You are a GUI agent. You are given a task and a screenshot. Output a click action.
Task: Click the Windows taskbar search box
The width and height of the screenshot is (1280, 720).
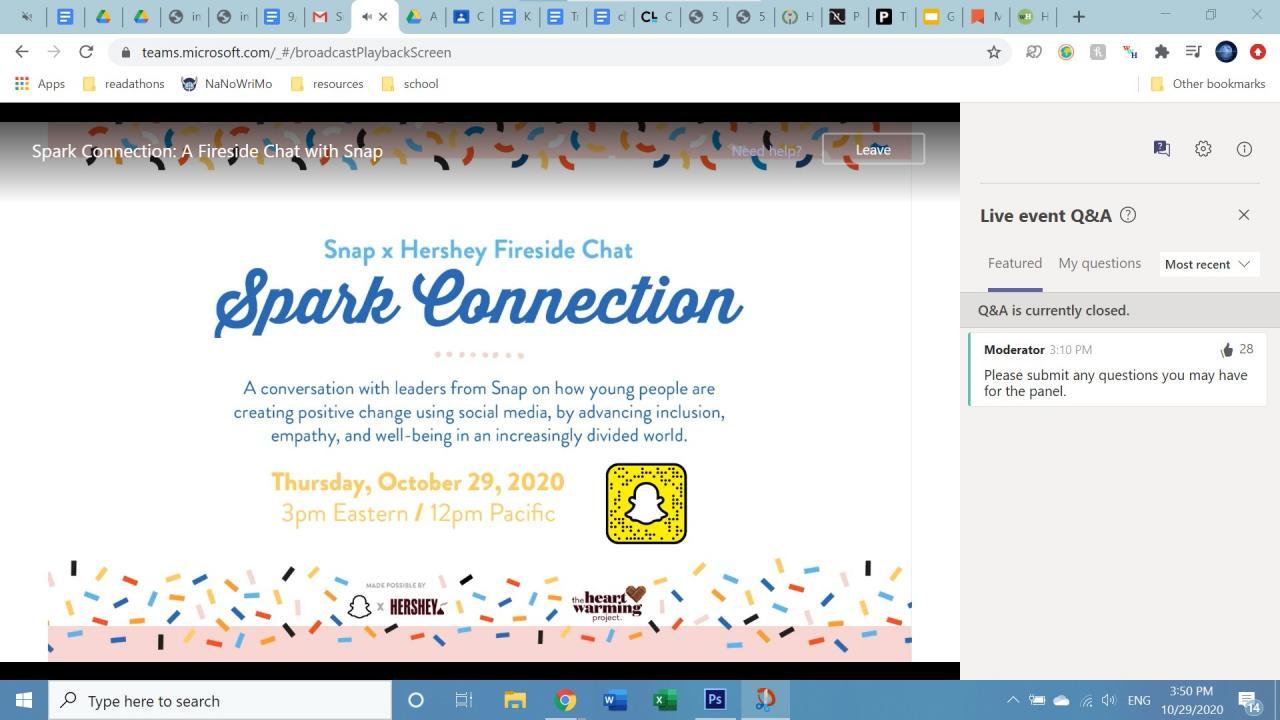coord(220,700)
